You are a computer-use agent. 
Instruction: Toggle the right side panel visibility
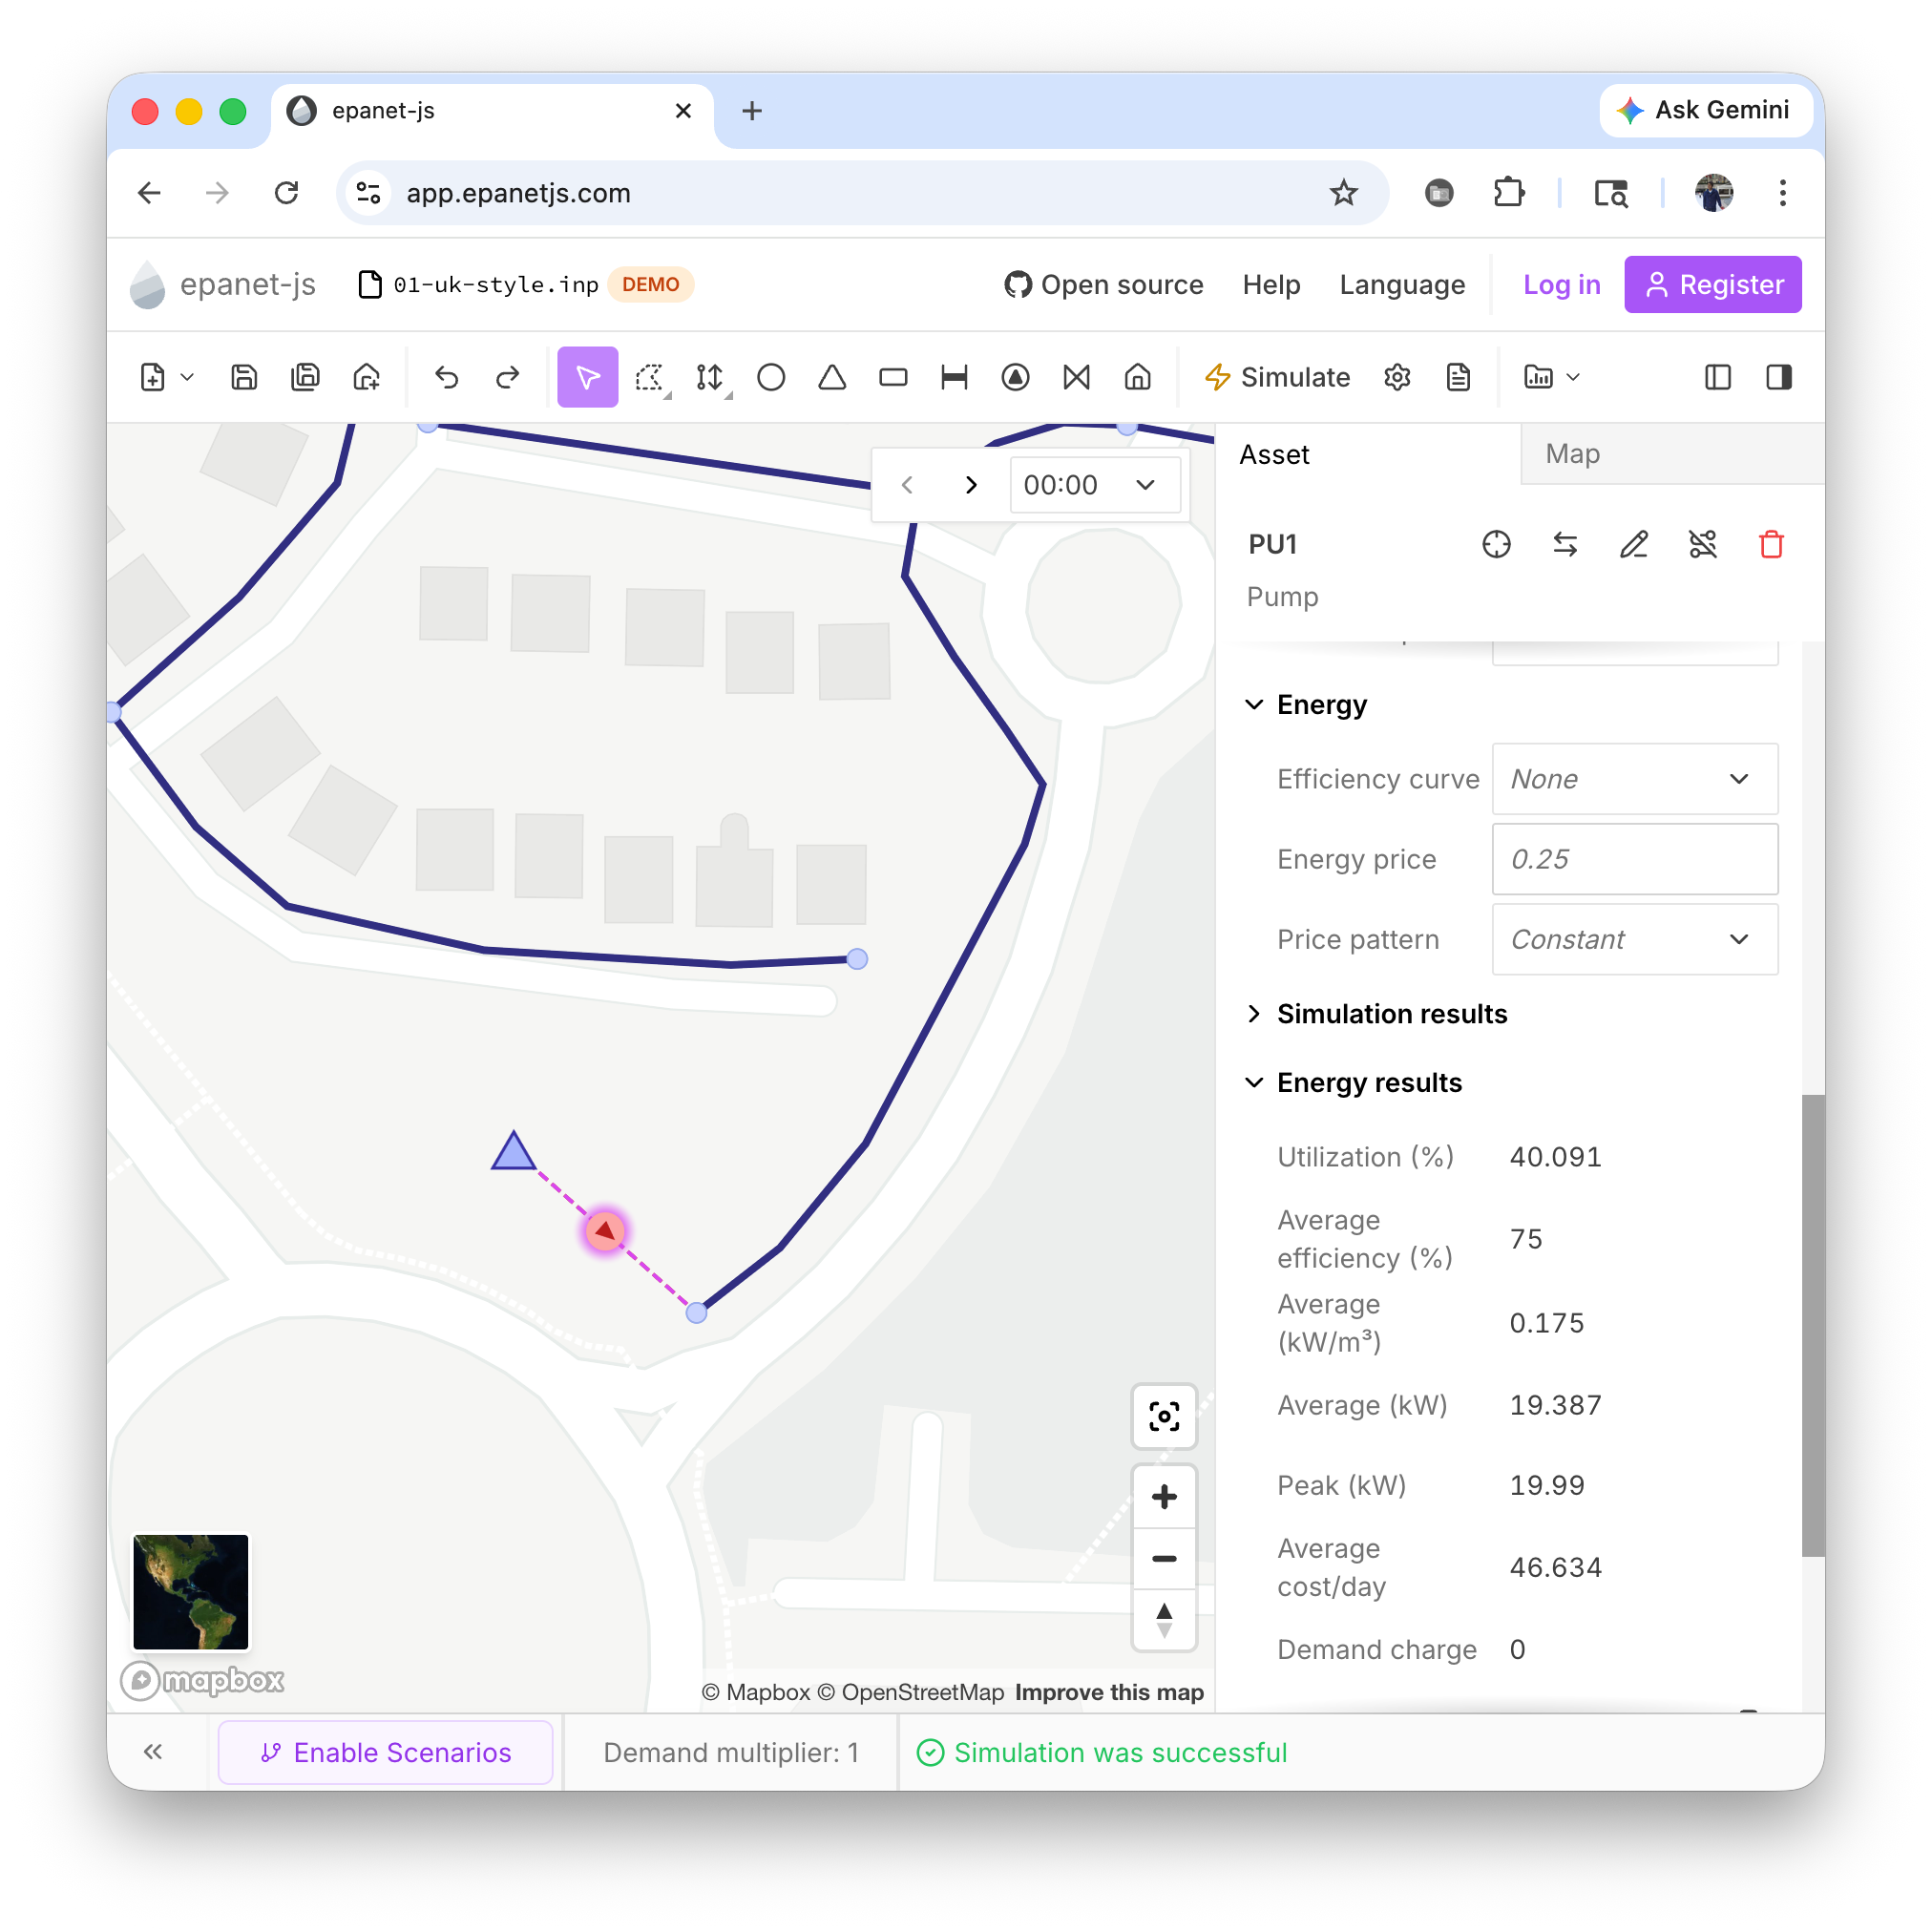(1778, 377)
